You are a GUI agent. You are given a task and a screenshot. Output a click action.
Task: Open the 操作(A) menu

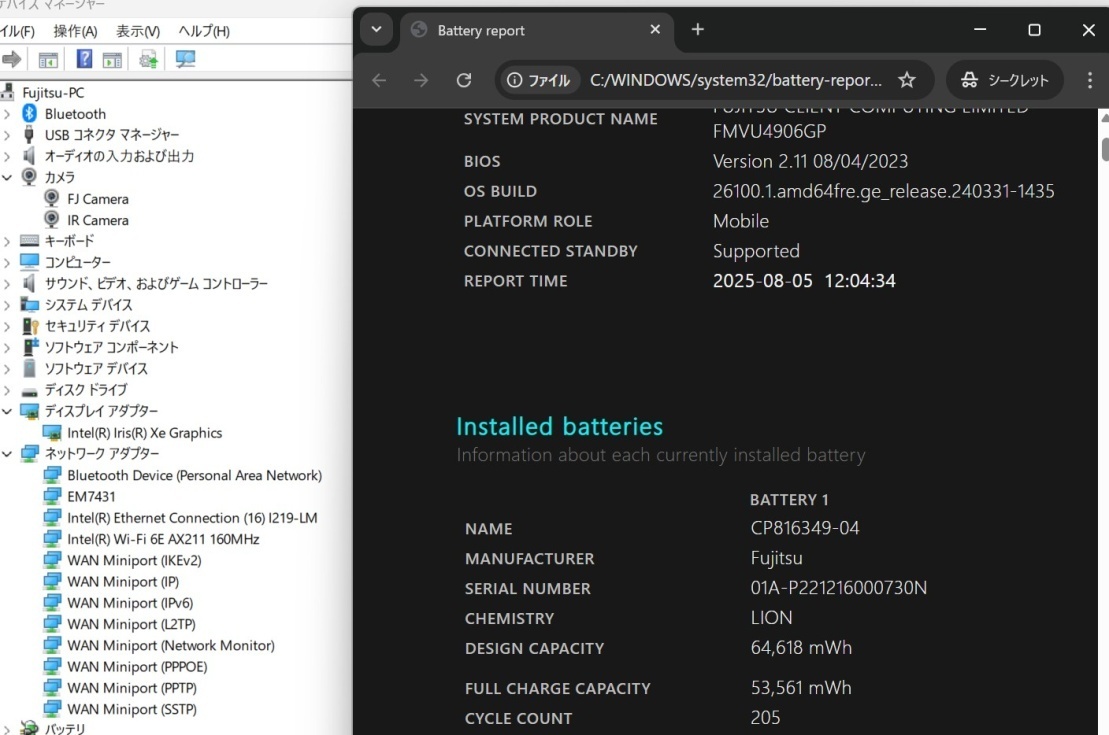75,31
